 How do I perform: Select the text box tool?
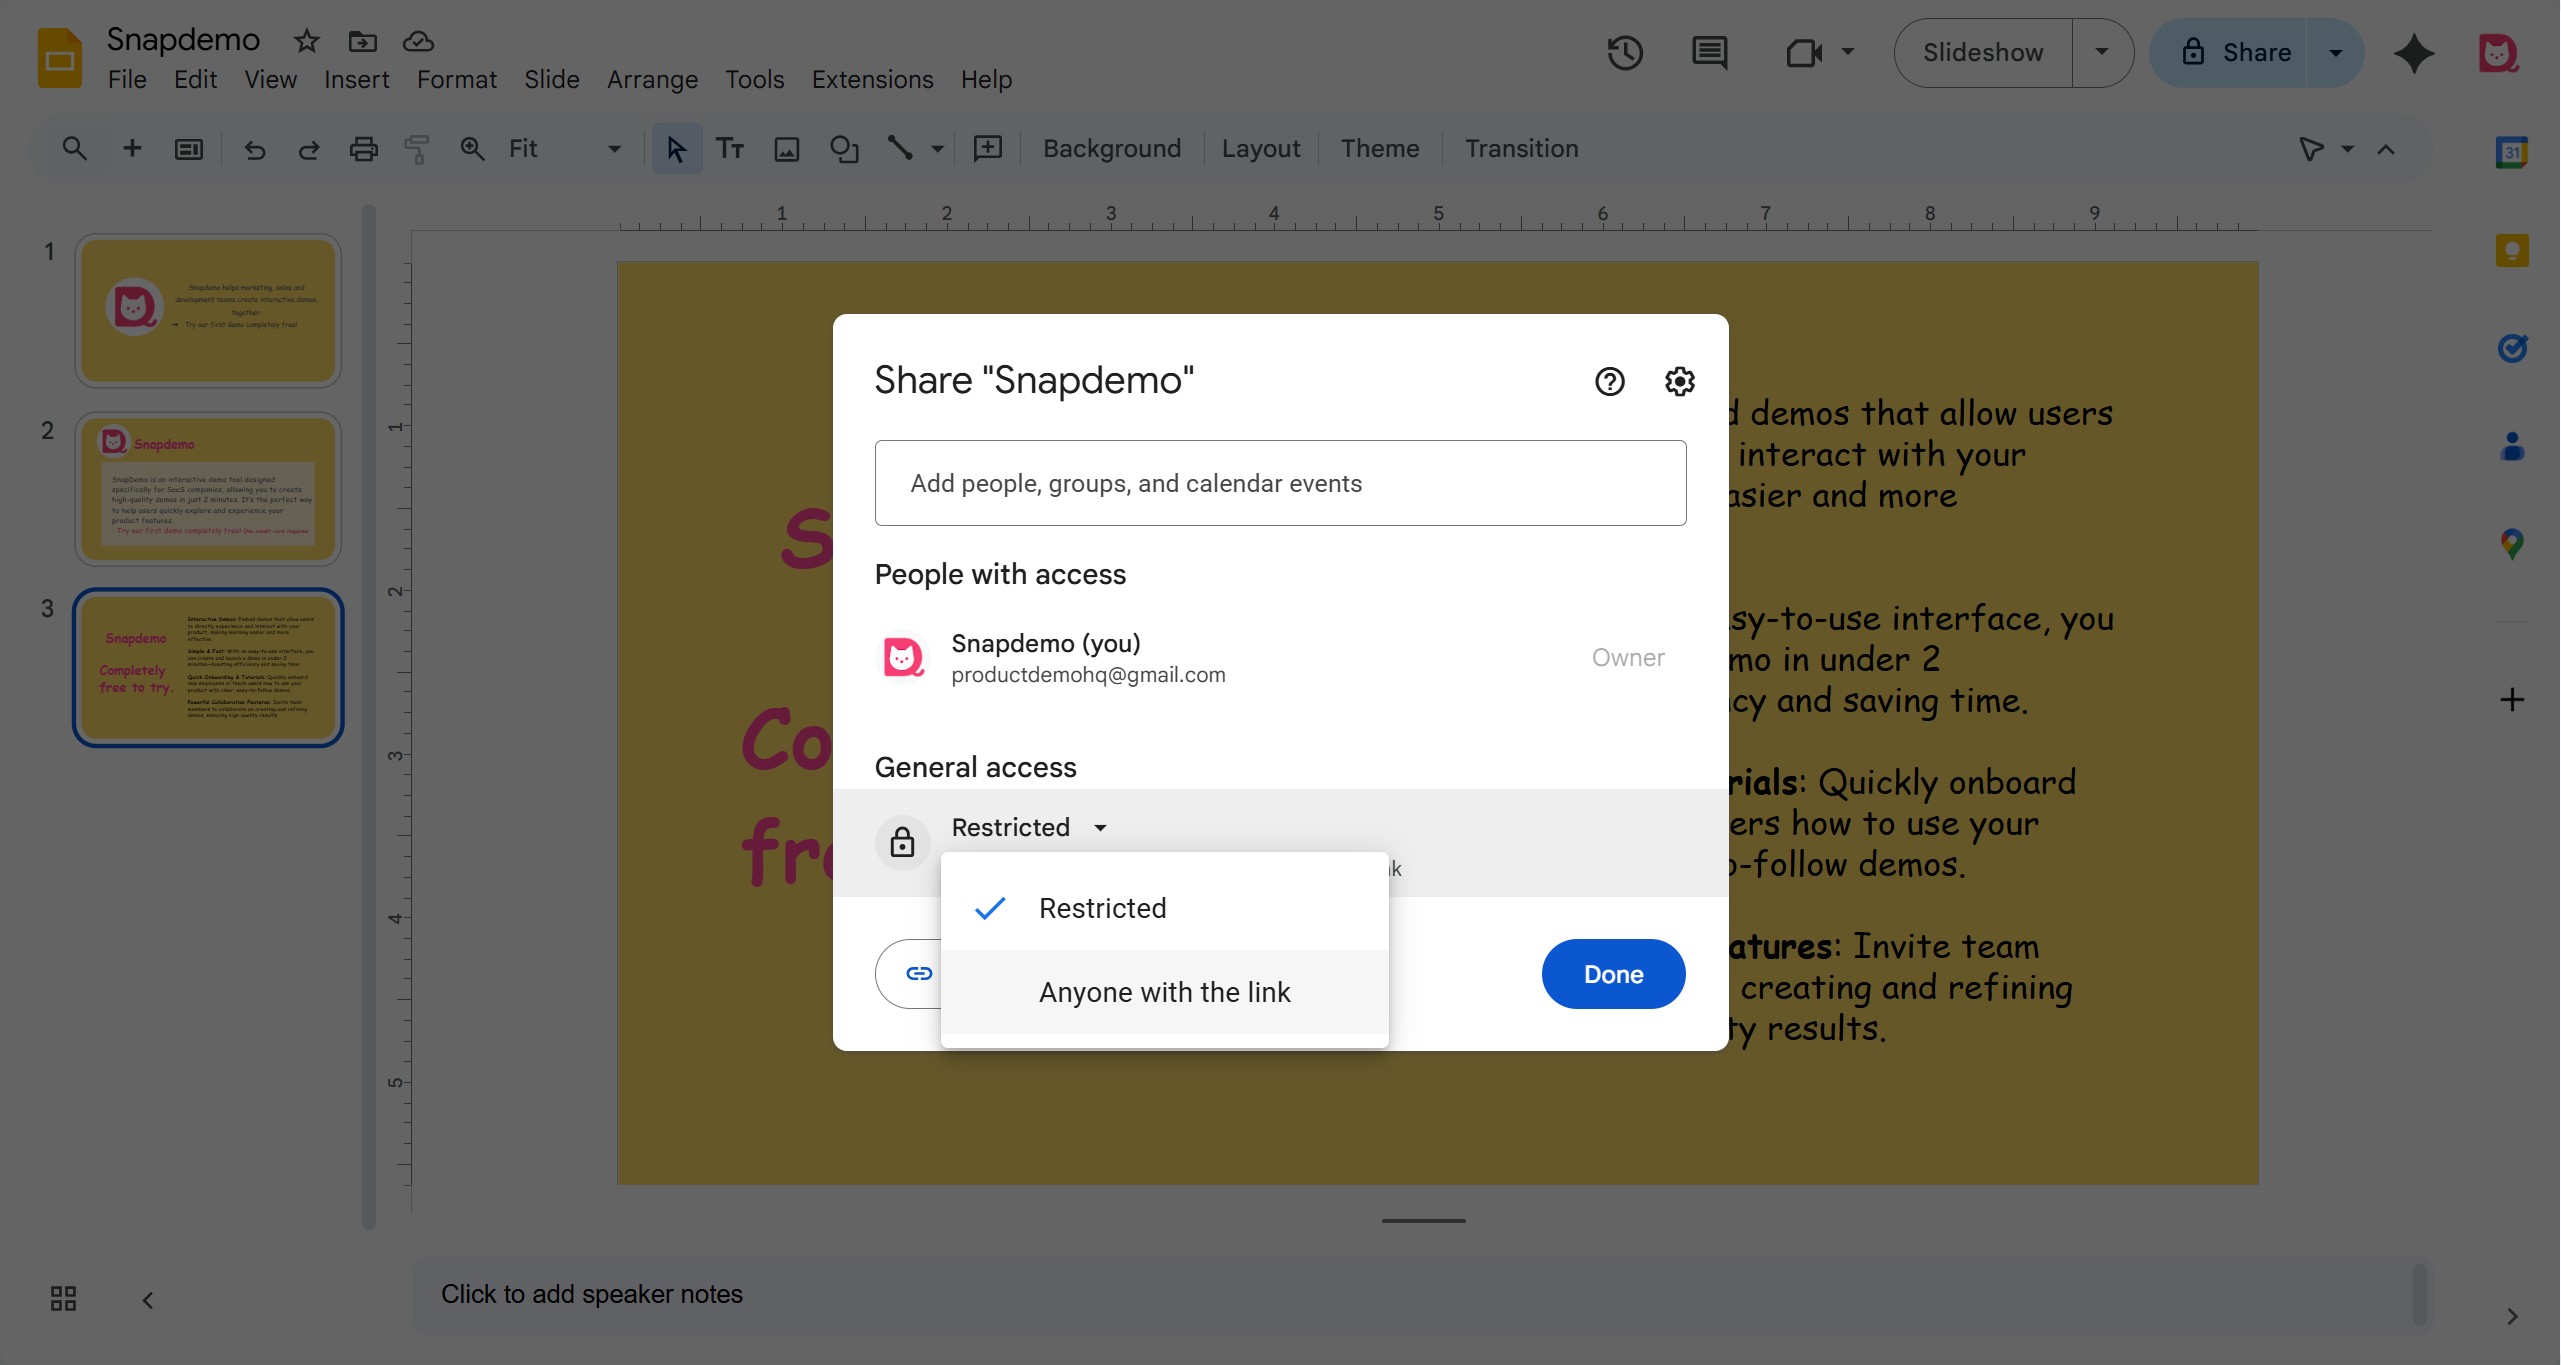(x=730, y=149)
